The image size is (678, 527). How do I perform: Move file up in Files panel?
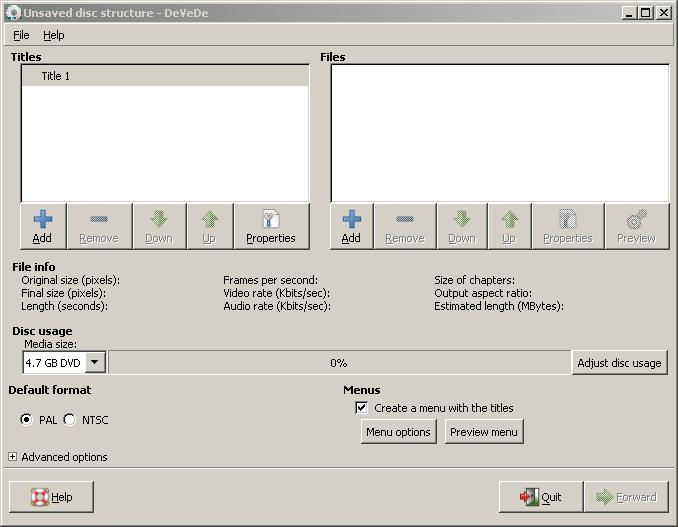510,226
